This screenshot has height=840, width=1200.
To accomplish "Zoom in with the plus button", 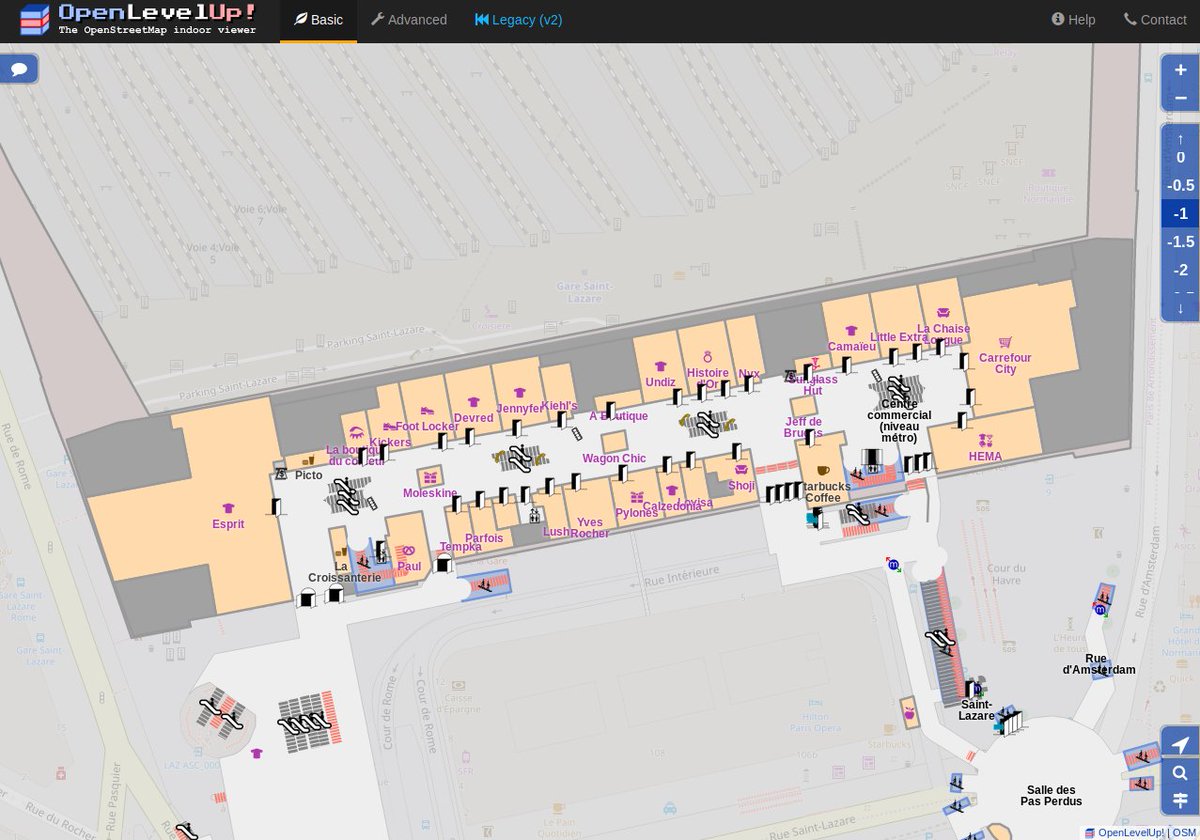I will point(1180,69).
